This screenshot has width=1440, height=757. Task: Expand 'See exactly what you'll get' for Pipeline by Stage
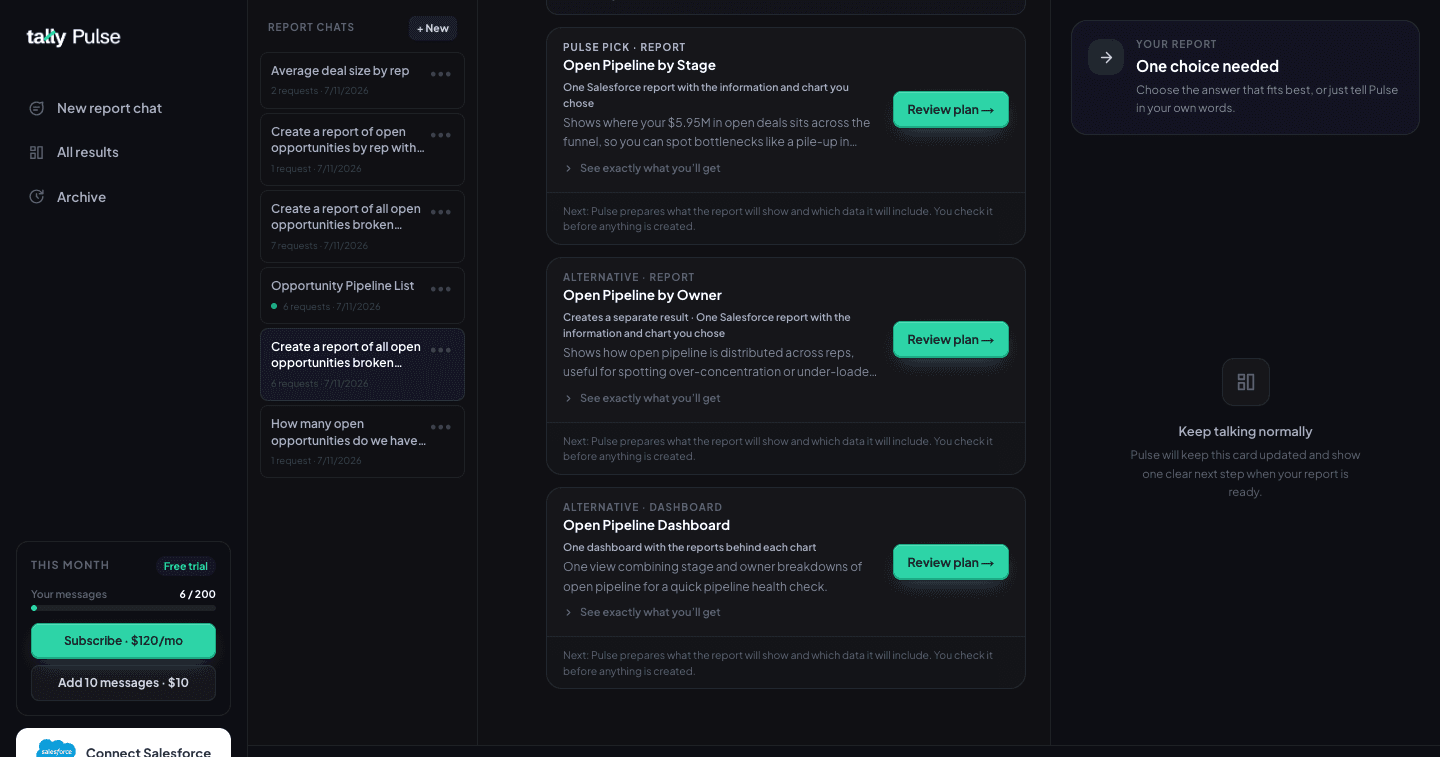[642, 168]
